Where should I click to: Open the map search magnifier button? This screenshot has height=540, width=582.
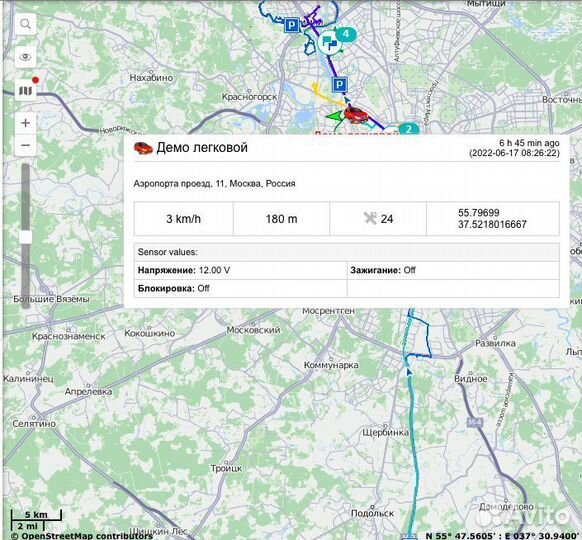25,24
